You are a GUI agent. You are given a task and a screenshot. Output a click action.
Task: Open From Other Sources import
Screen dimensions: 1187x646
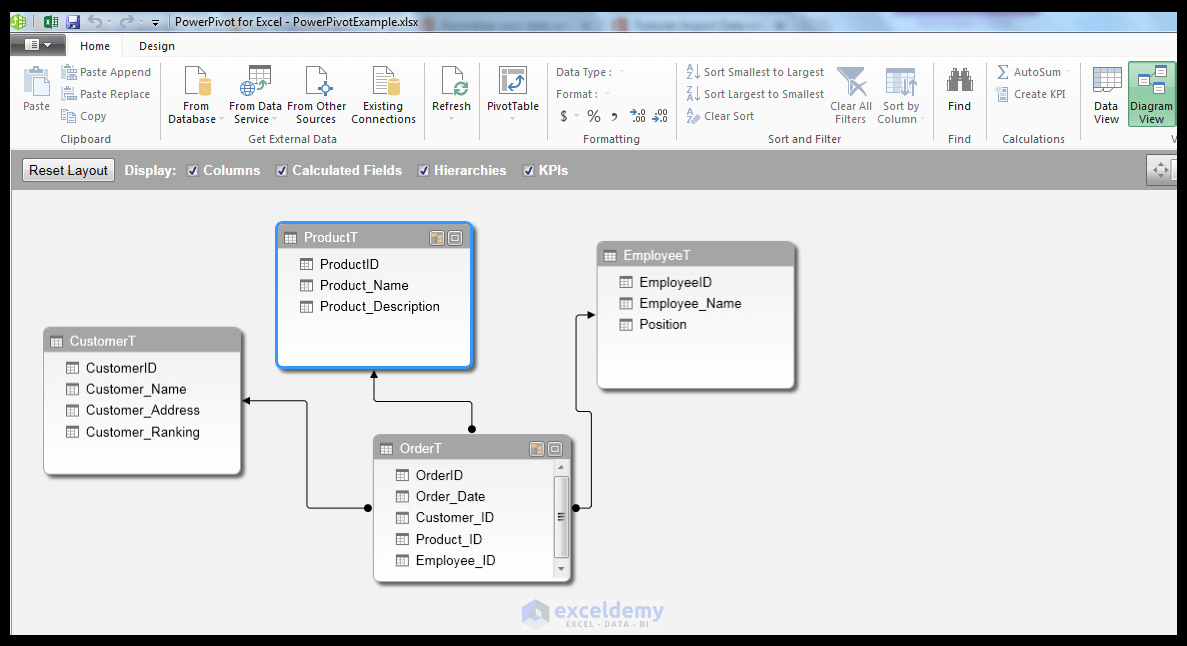click(316, 95)
